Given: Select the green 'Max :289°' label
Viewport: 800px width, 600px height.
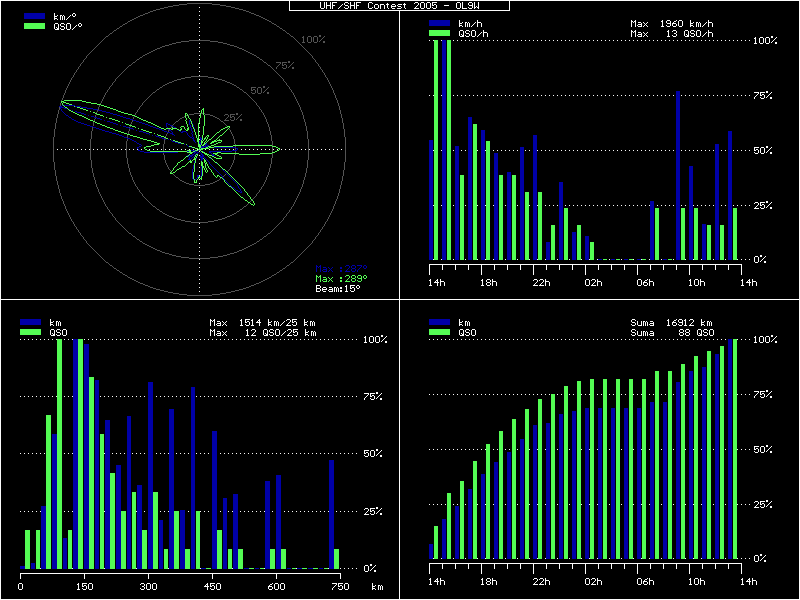Looking at the screenshot, I should 341,279.
